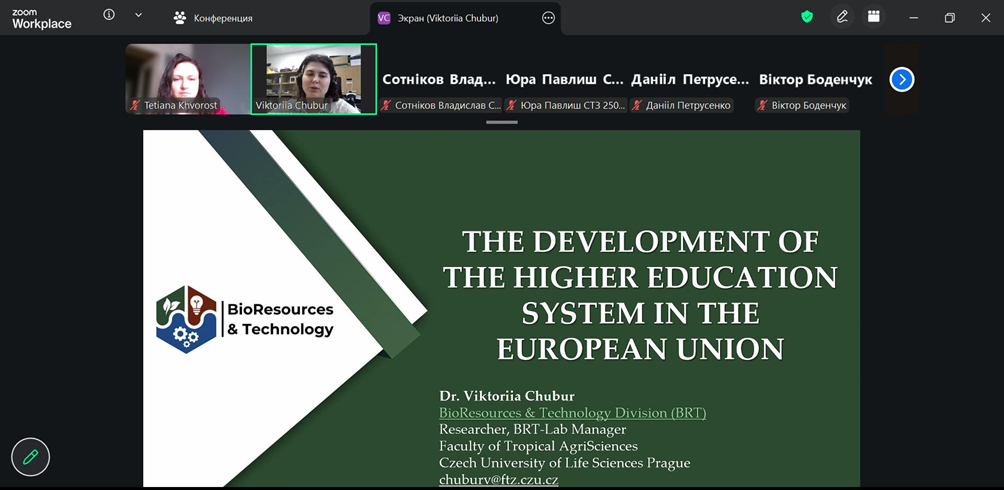Expand the dropdown chevron beside info icon
Viewport: 1004px width, 490px height.
(x=138, y=16)
